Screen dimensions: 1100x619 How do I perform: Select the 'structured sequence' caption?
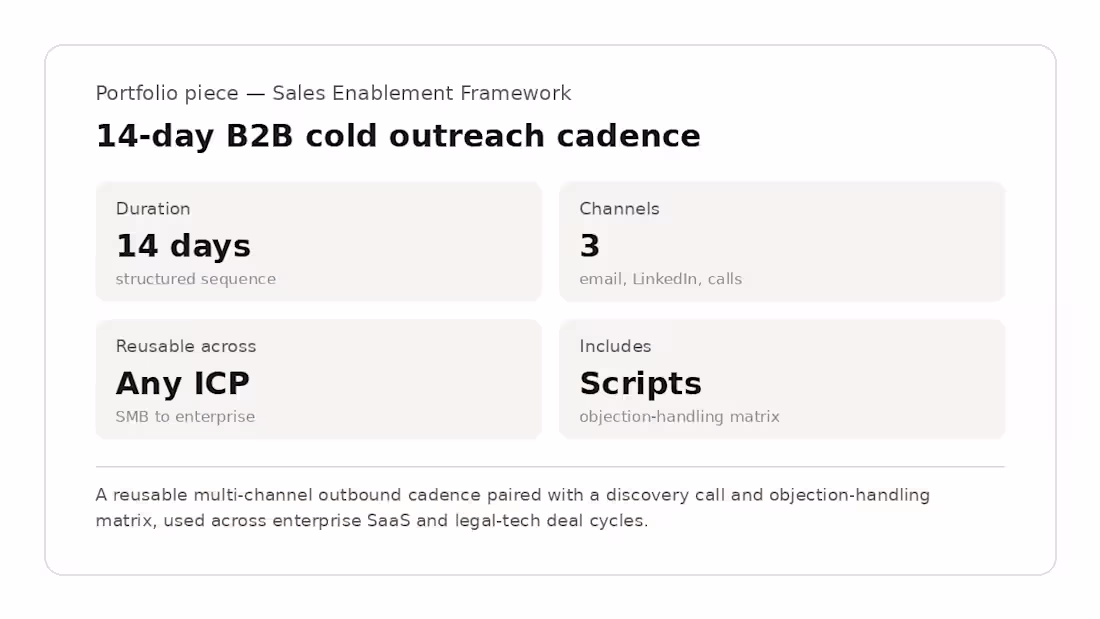[196, 279]
